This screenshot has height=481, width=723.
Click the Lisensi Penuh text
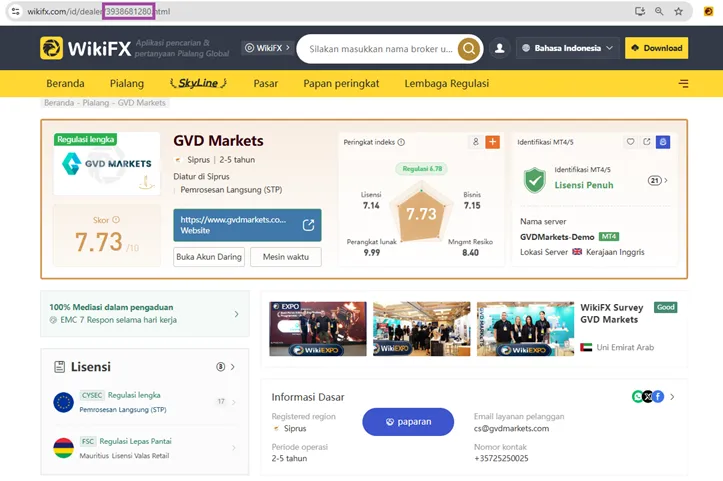(x=584, y=185)
